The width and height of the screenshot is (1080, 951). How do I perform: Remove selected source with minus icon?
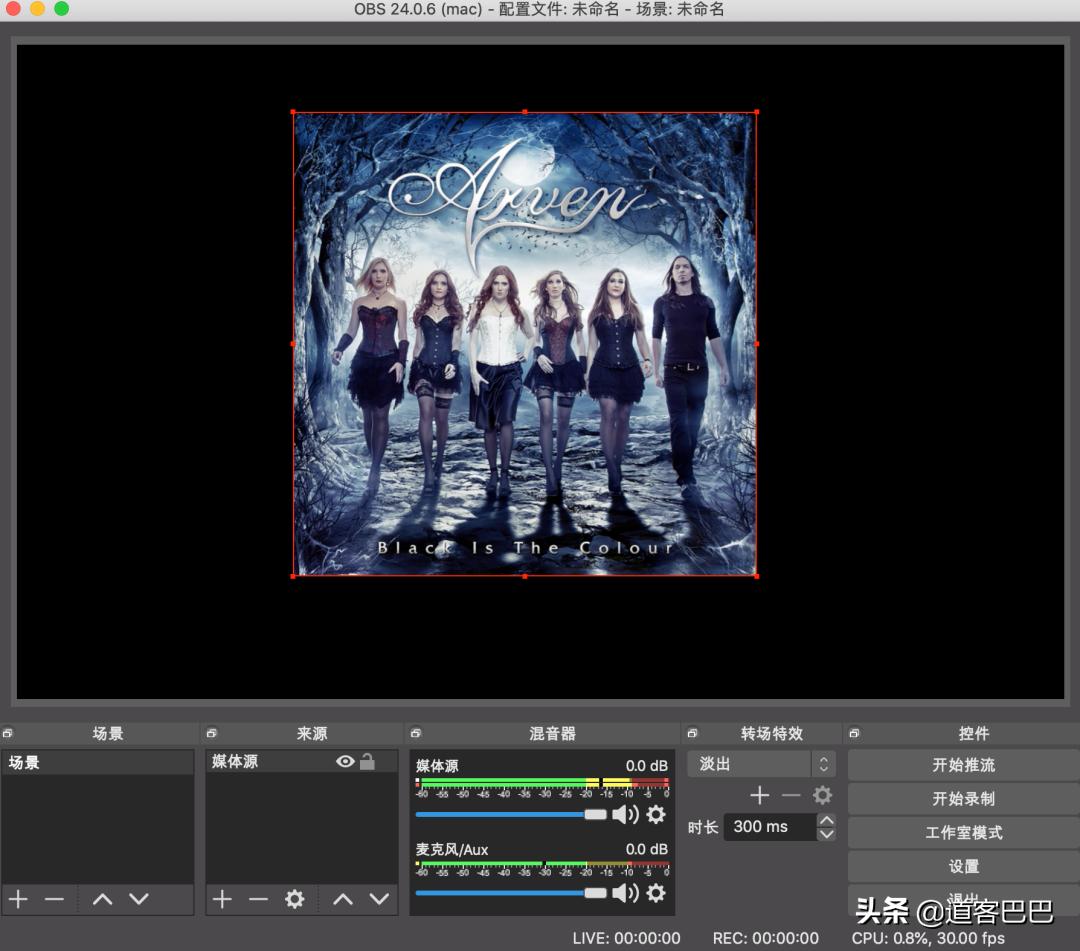click(x=258, y=899)
